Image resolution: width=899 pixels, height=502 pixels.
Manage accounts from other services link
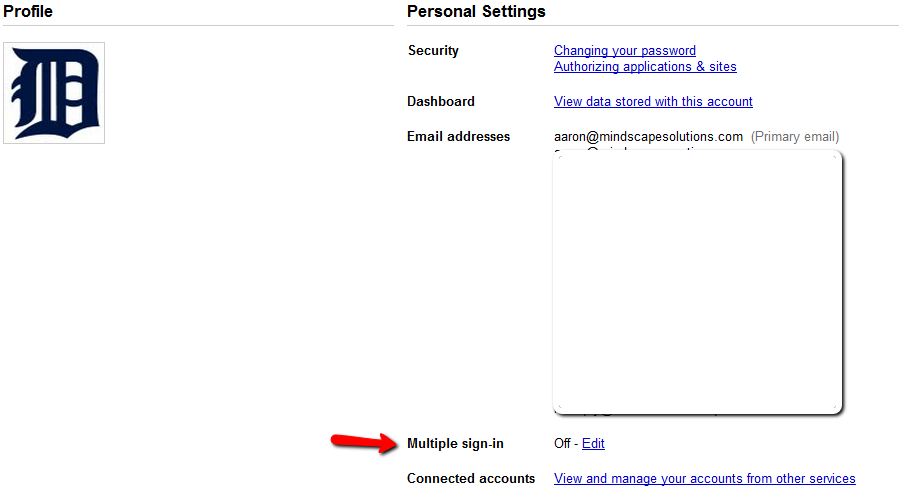pyautogui.click(x=704, y=478)
